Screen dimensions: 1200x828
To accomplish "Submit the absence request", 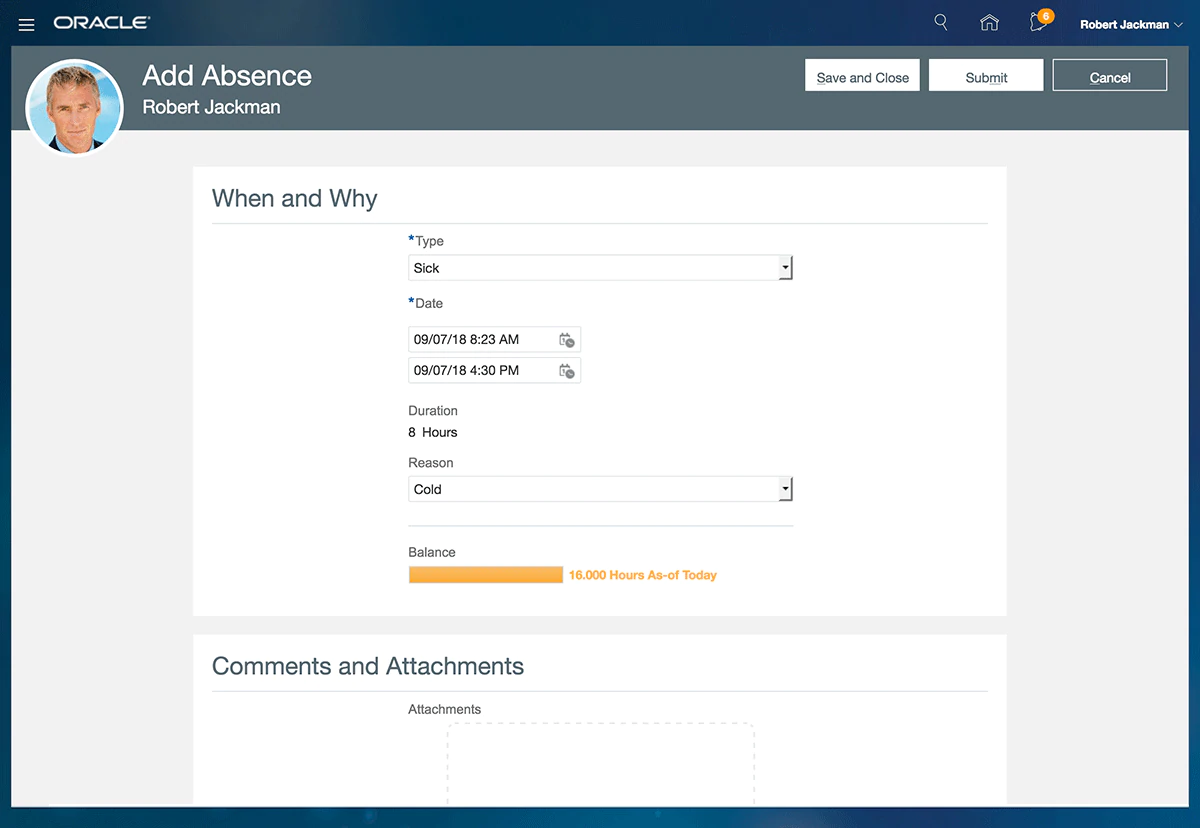I will (x=986, y=77).
